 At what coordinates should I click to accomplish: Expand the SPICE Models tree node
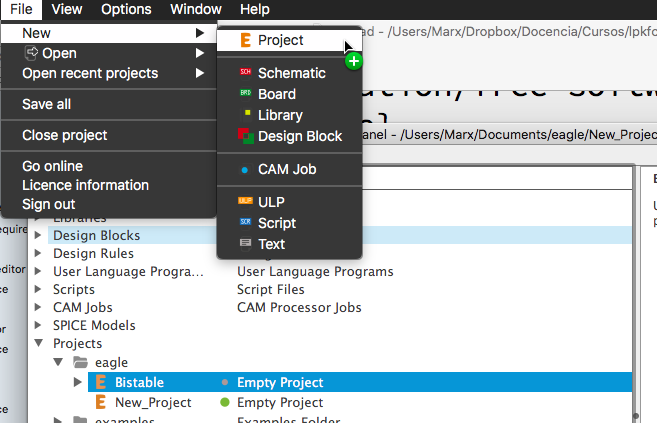[x=39, y=325]
